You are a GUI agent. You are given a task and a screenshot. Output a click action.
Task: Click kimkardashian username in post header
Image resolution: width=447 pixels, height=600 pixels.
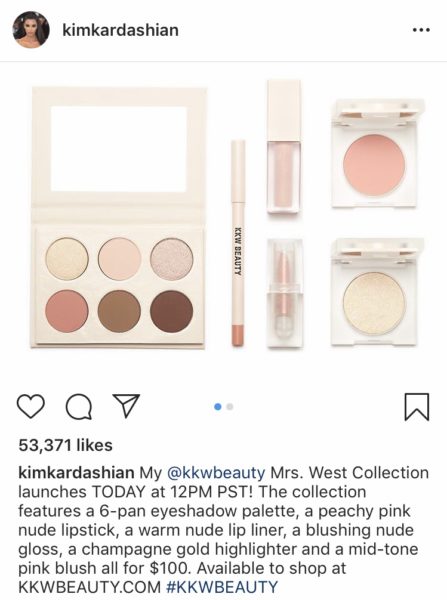120,30
